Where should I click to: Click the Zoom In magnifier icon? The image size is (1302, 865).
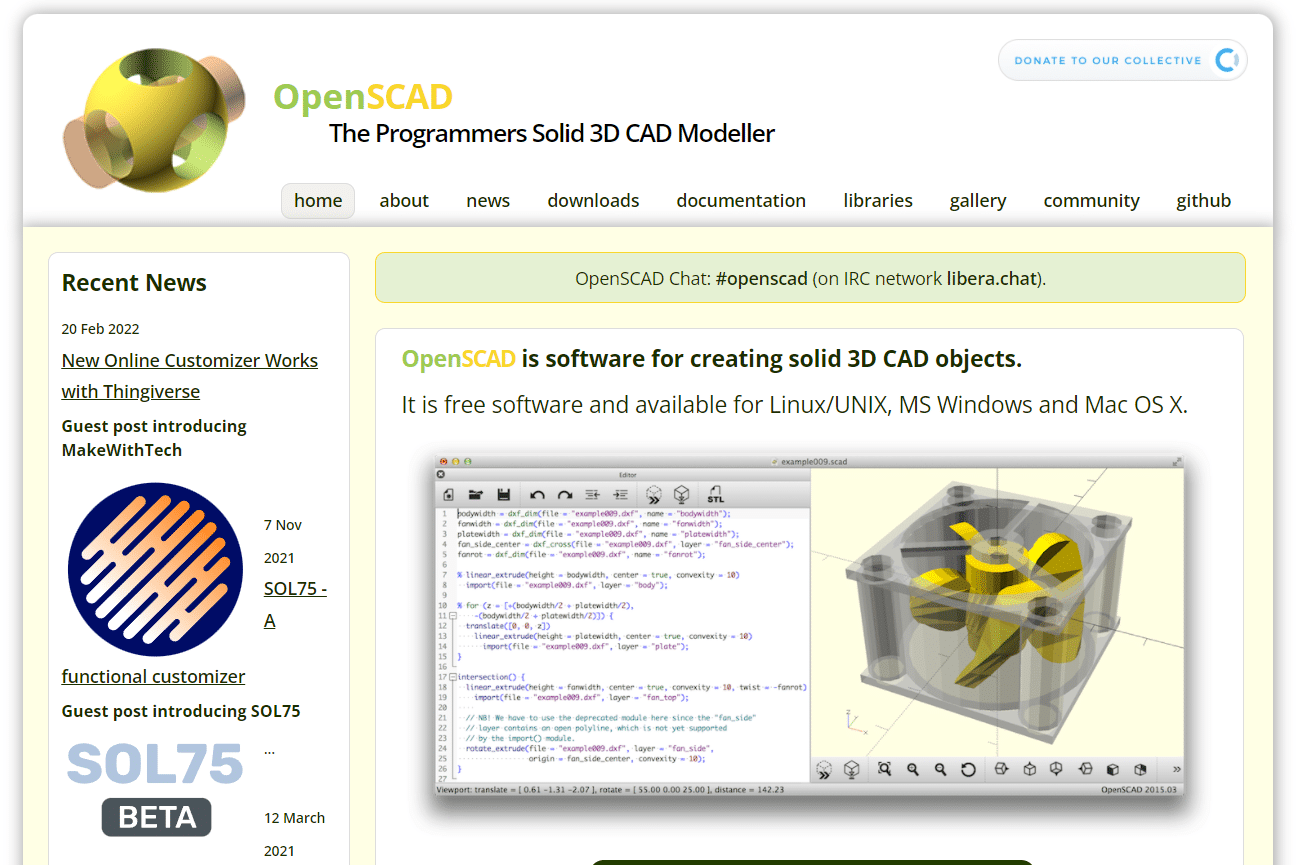click(913, 769)
